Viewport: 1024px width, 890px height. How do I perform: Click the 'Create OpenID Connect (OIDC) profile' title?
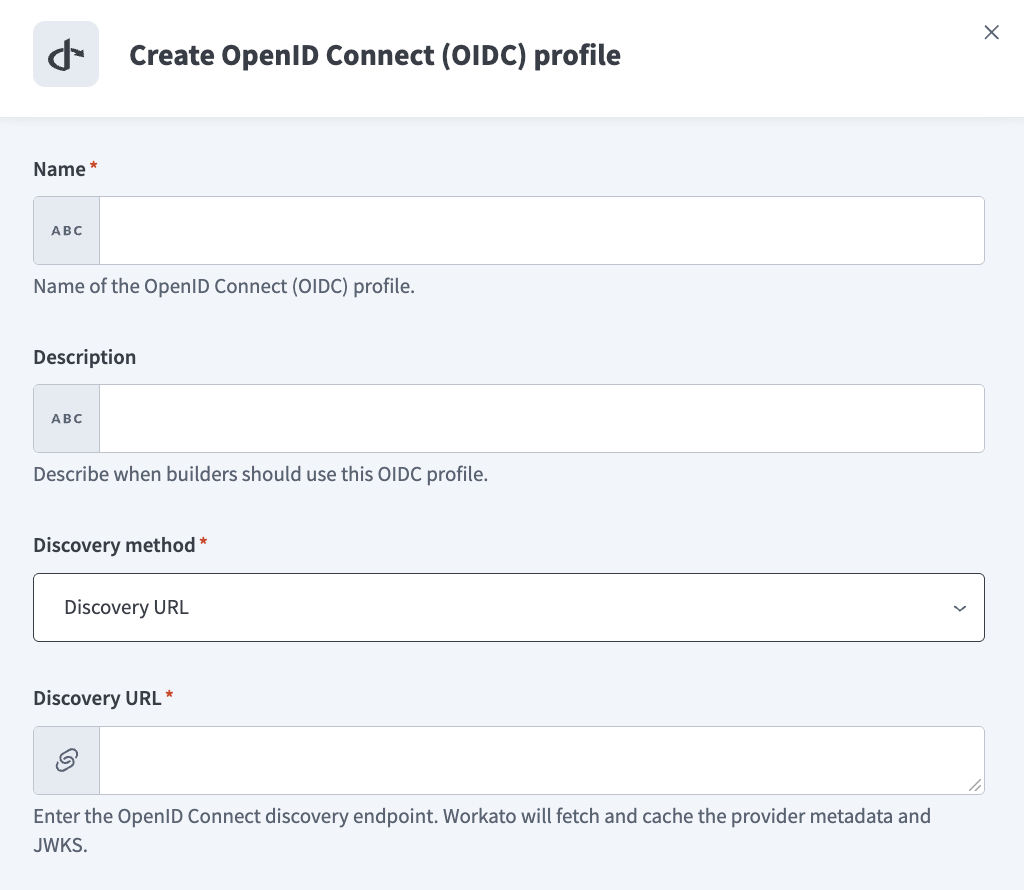point(375,55)
